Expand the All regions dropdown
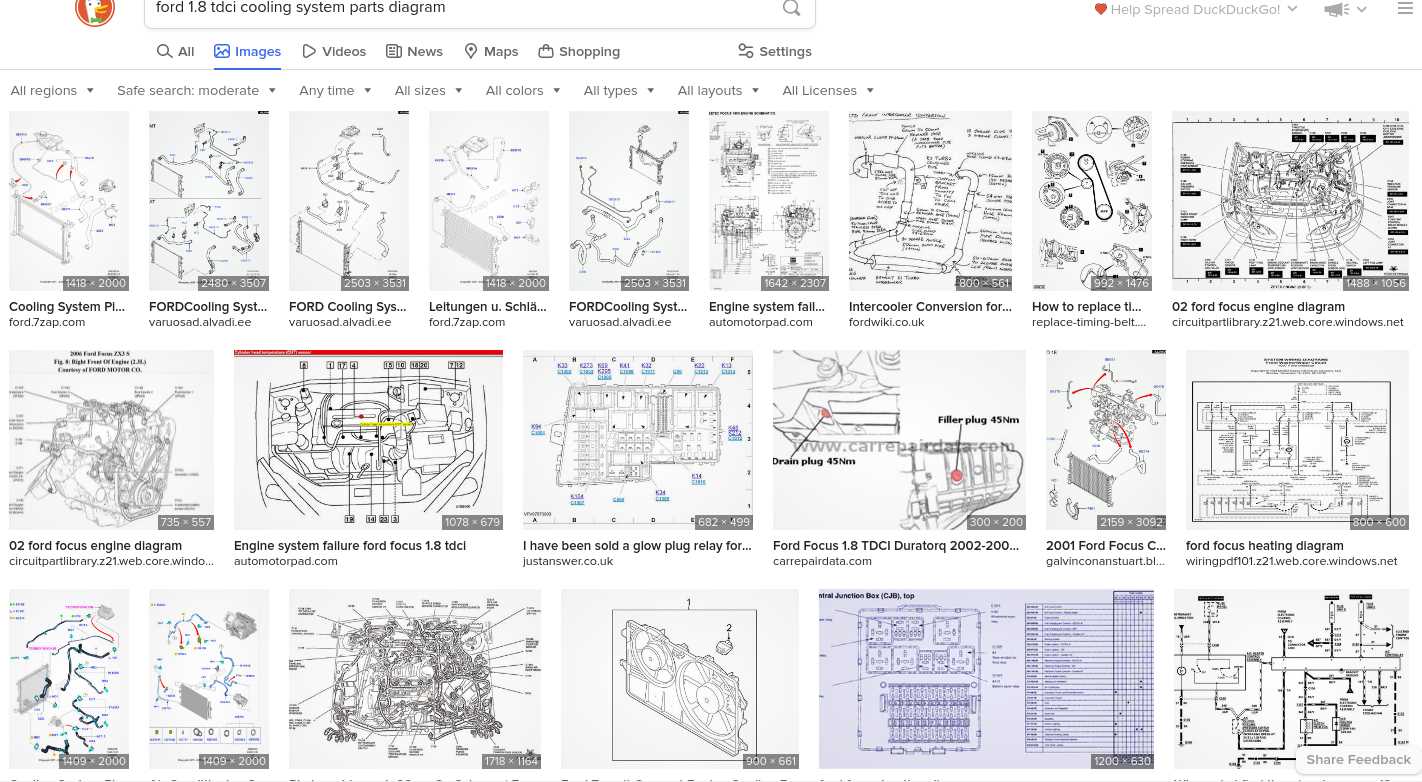The height and width of the screenshot is (782, 1422). [x=52, y=90]
